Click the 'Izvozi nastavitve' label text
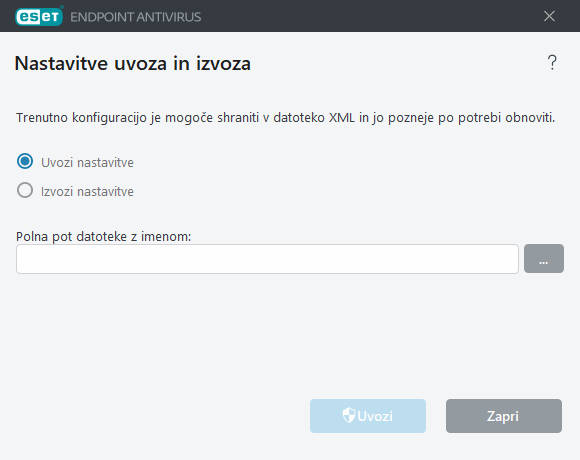Image resolution: width=580 pixels, height=460 pixels. coord(87,192)
